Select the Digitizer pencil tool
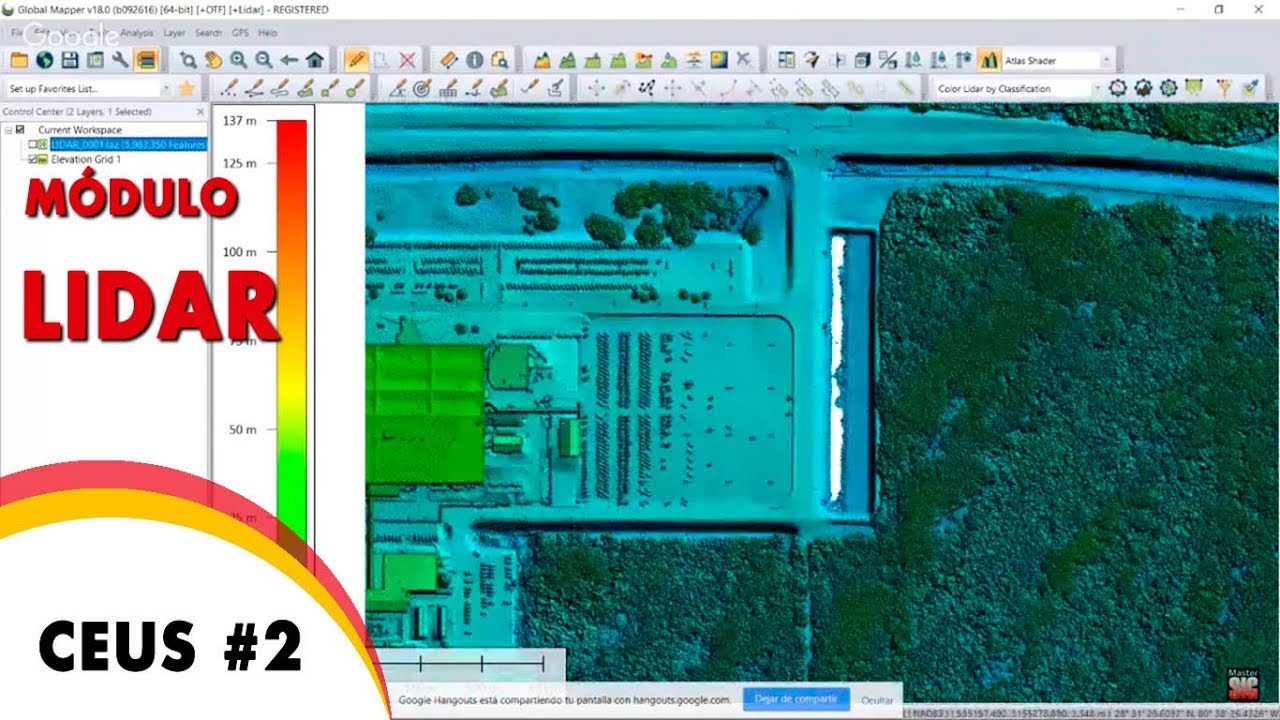This screenshot has width=1280, height=720. tap(355, 60)
